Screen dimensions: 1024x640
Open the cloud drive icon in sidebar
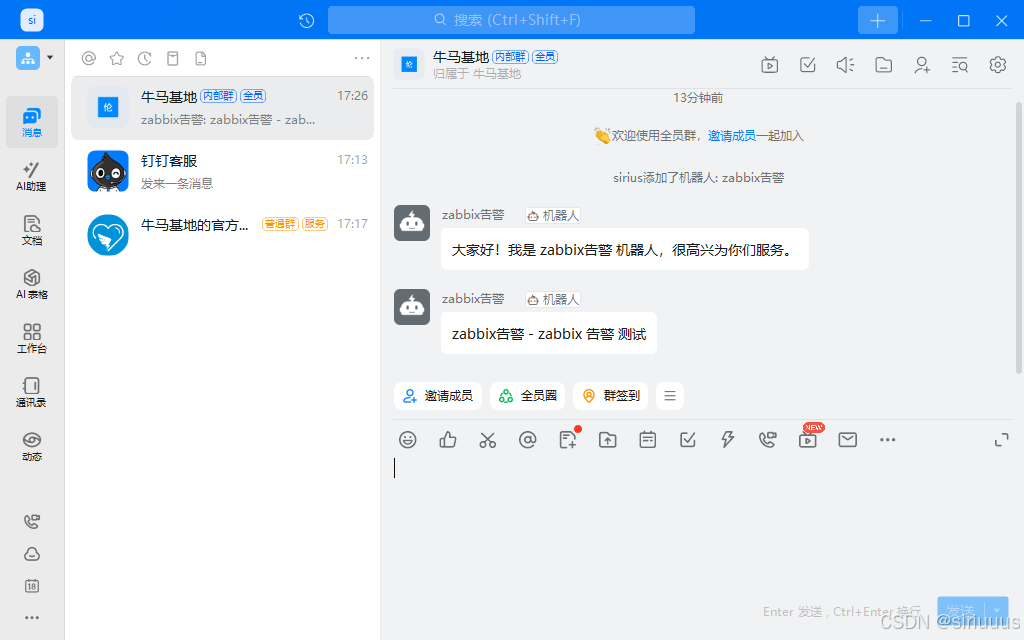pyautogui.click(x=32, y=554)
